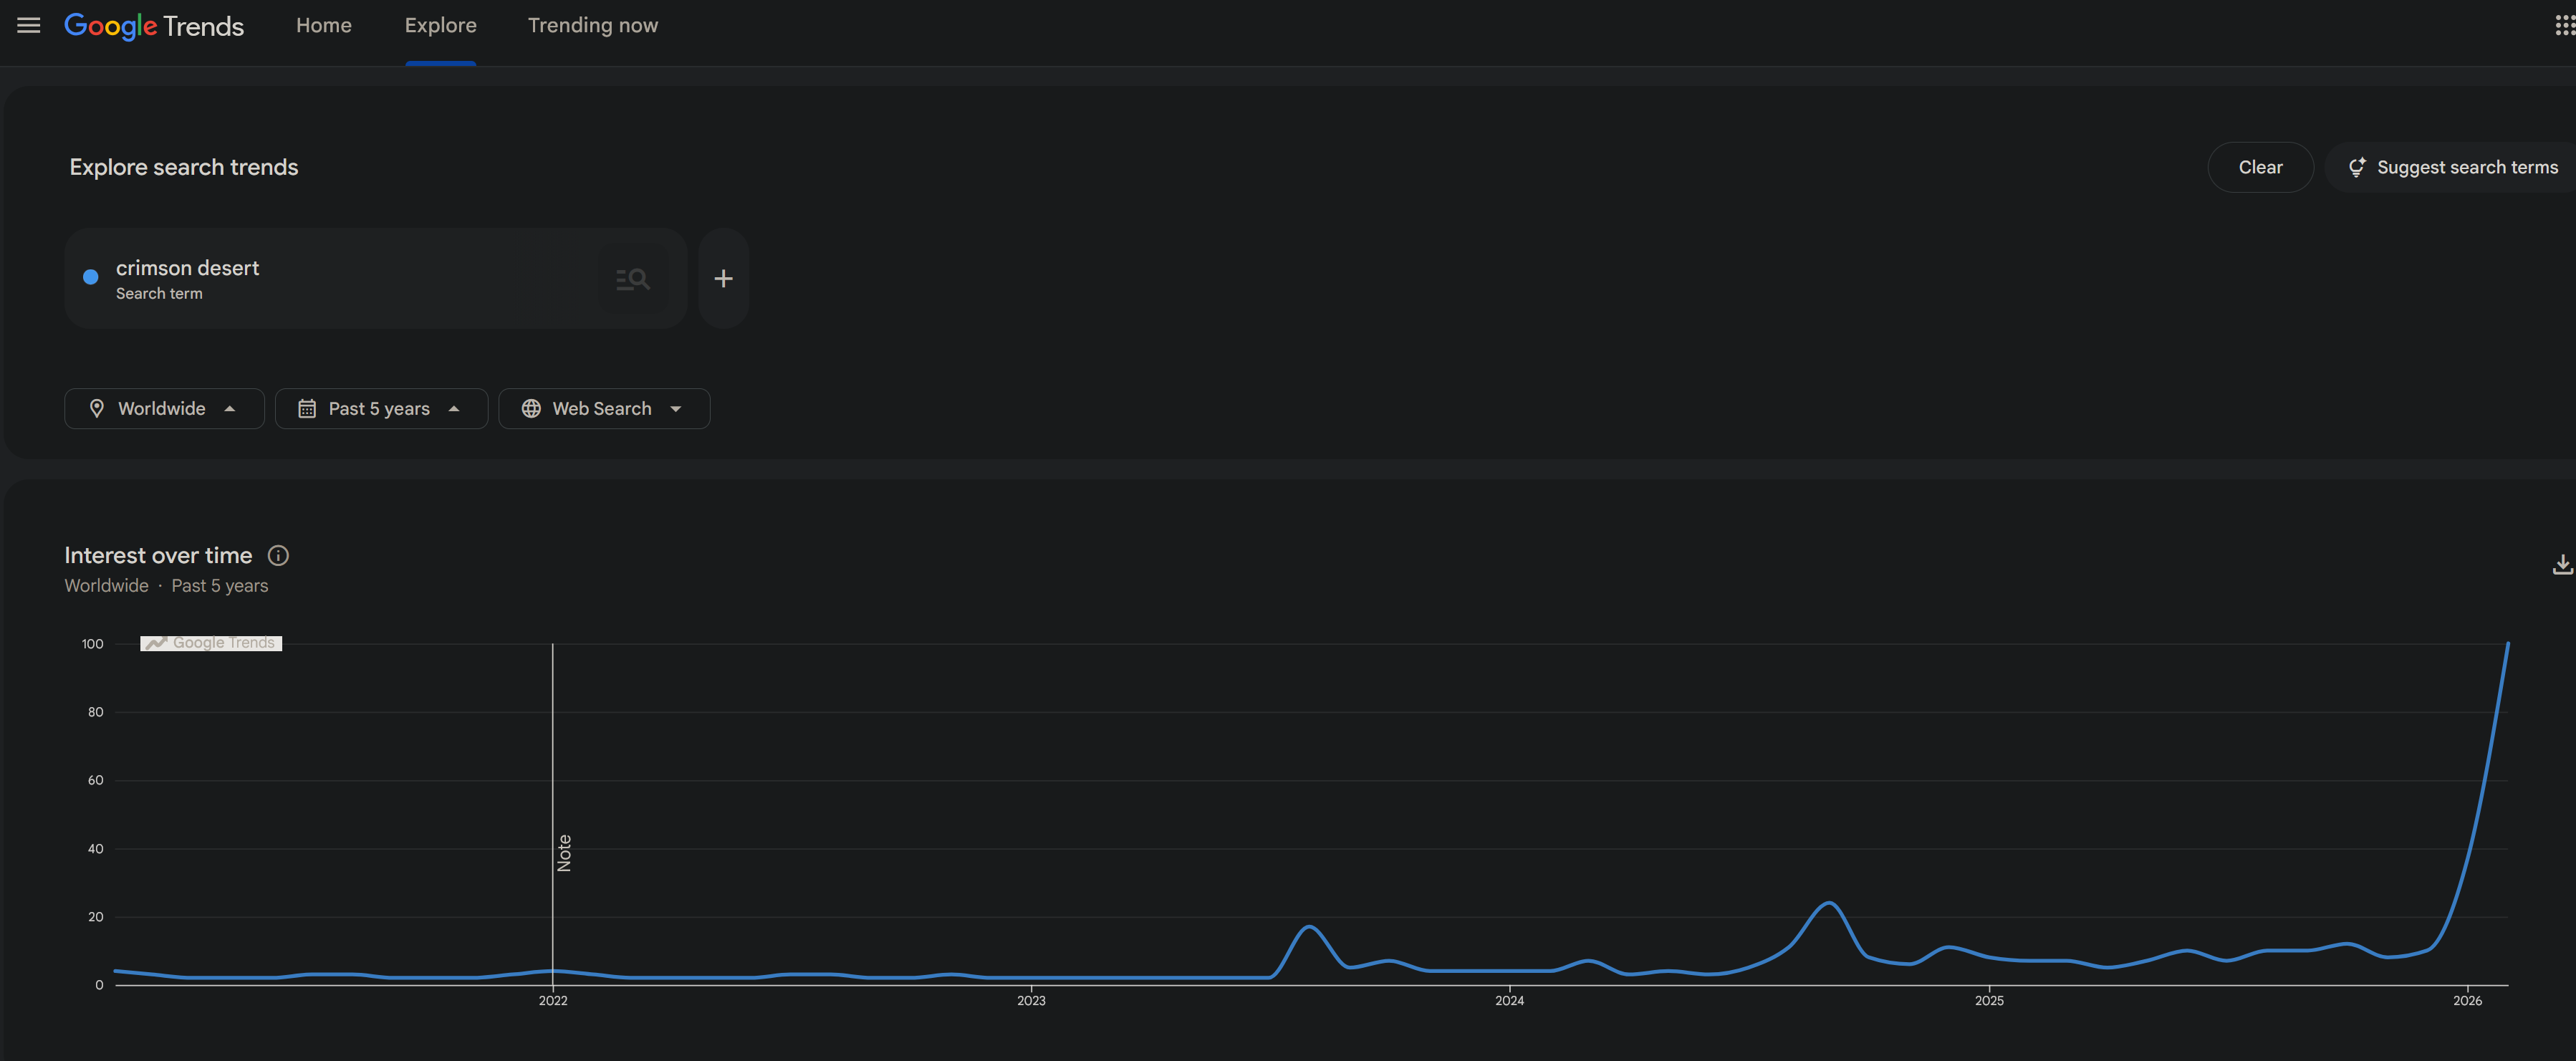Click the blue crimson desert color dot

[x=91, y=277]
